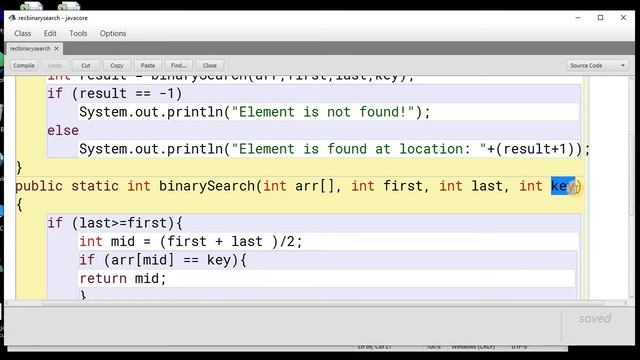Click the right arrow of horizontal scrollbar
Image resolution: width=640 pixels, height=360 pixels.
coord(625,303)
